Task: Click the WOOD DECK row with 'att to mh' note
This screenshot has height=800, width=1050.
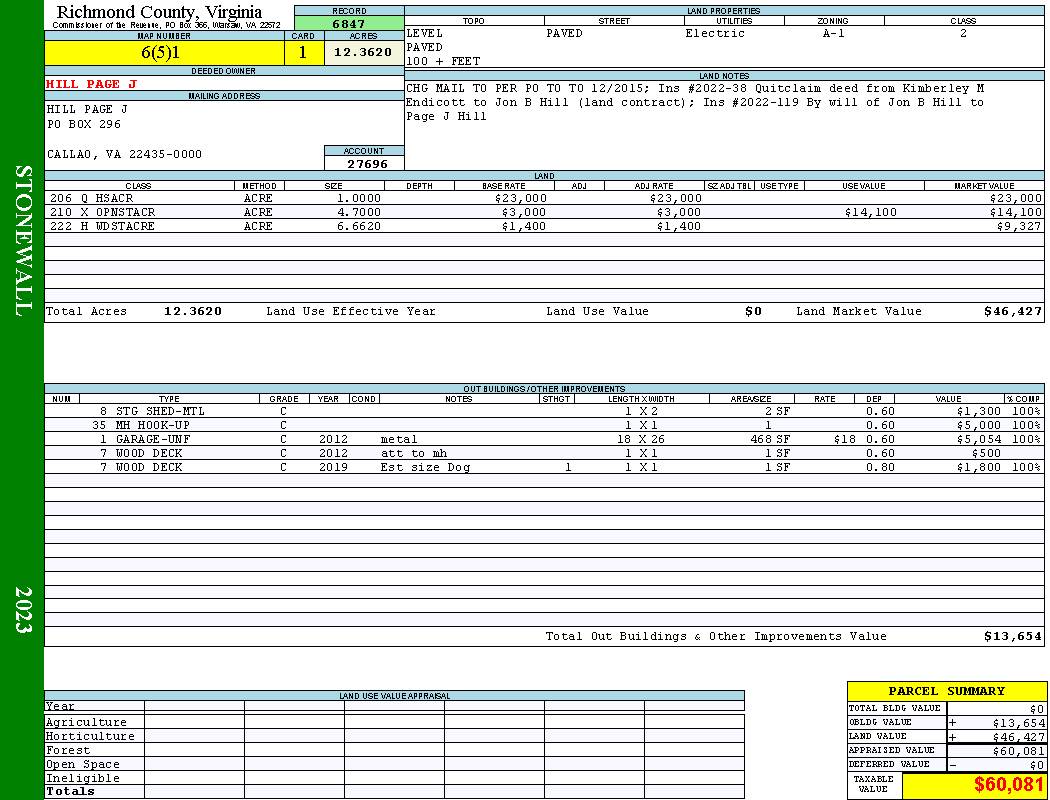Action: coord(544,453)
